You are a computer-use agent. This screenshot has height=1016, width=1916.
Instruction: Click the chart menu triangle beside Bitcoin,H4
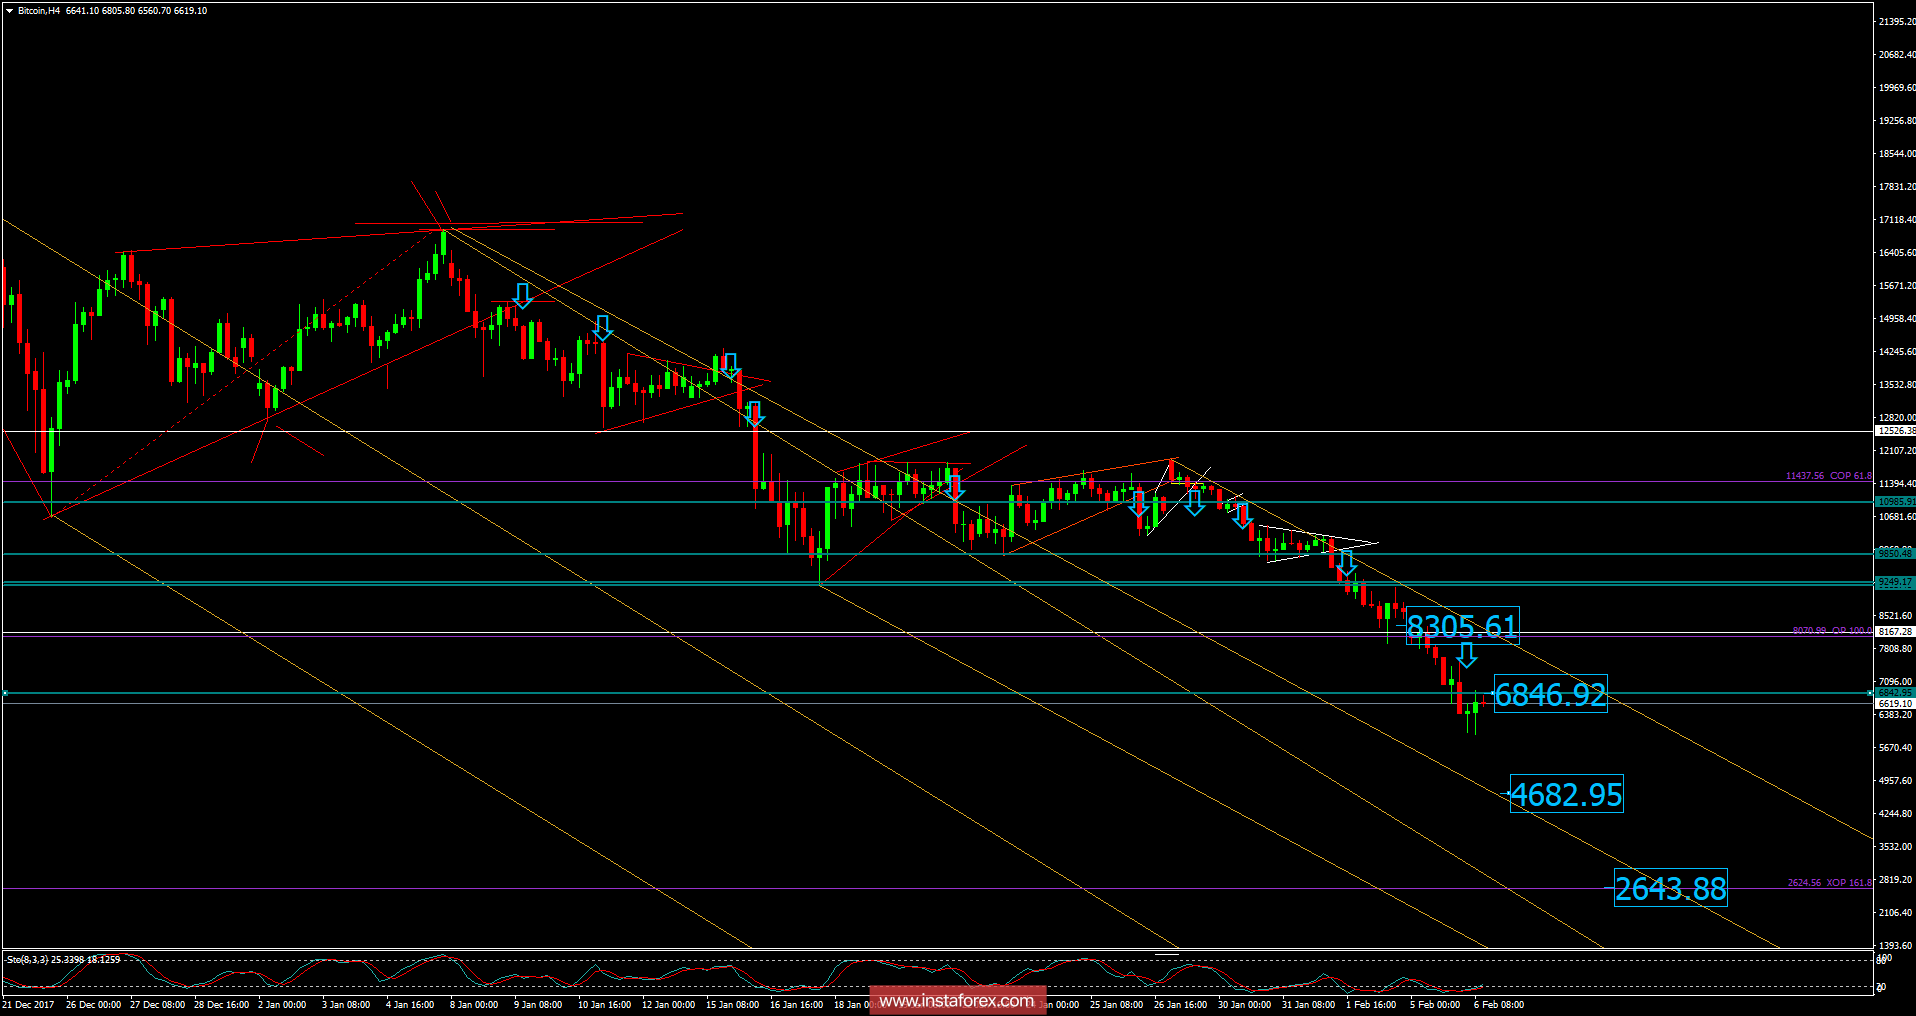(x=9, y=11)
